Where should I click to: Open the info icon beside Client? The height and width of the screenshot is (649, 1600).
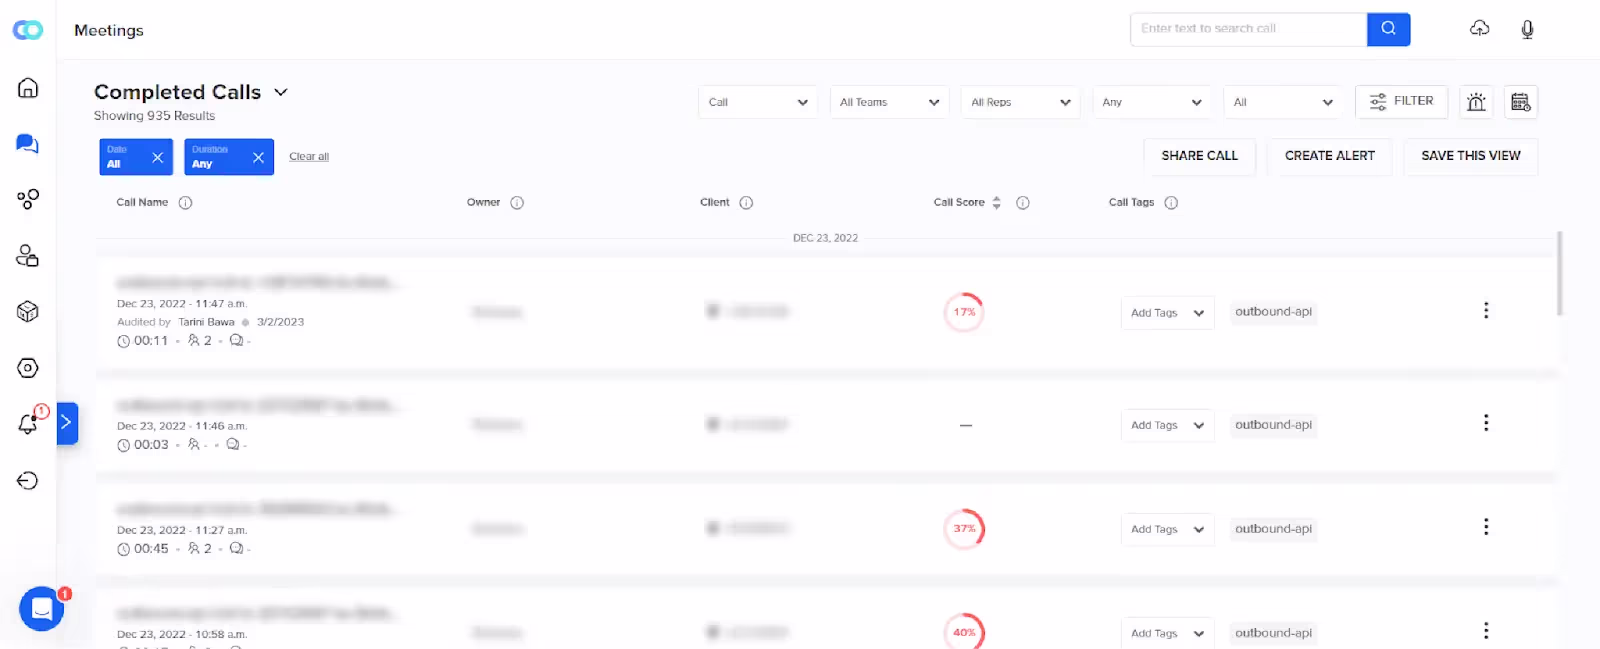[x=746, y=203]
